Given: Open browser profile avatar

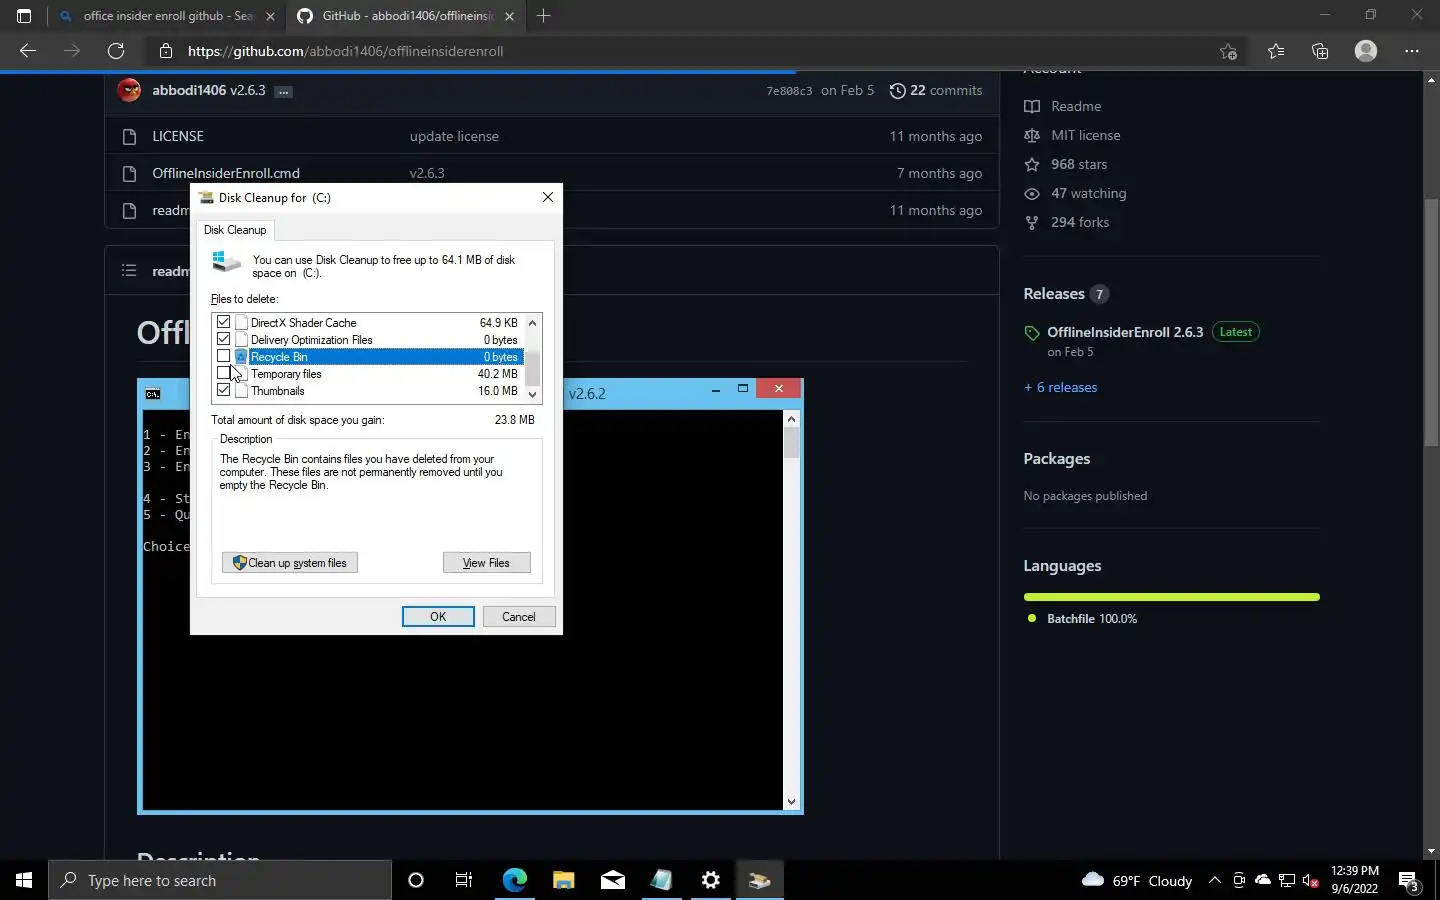Looking at the screenshot, I should pos(1366,51).
